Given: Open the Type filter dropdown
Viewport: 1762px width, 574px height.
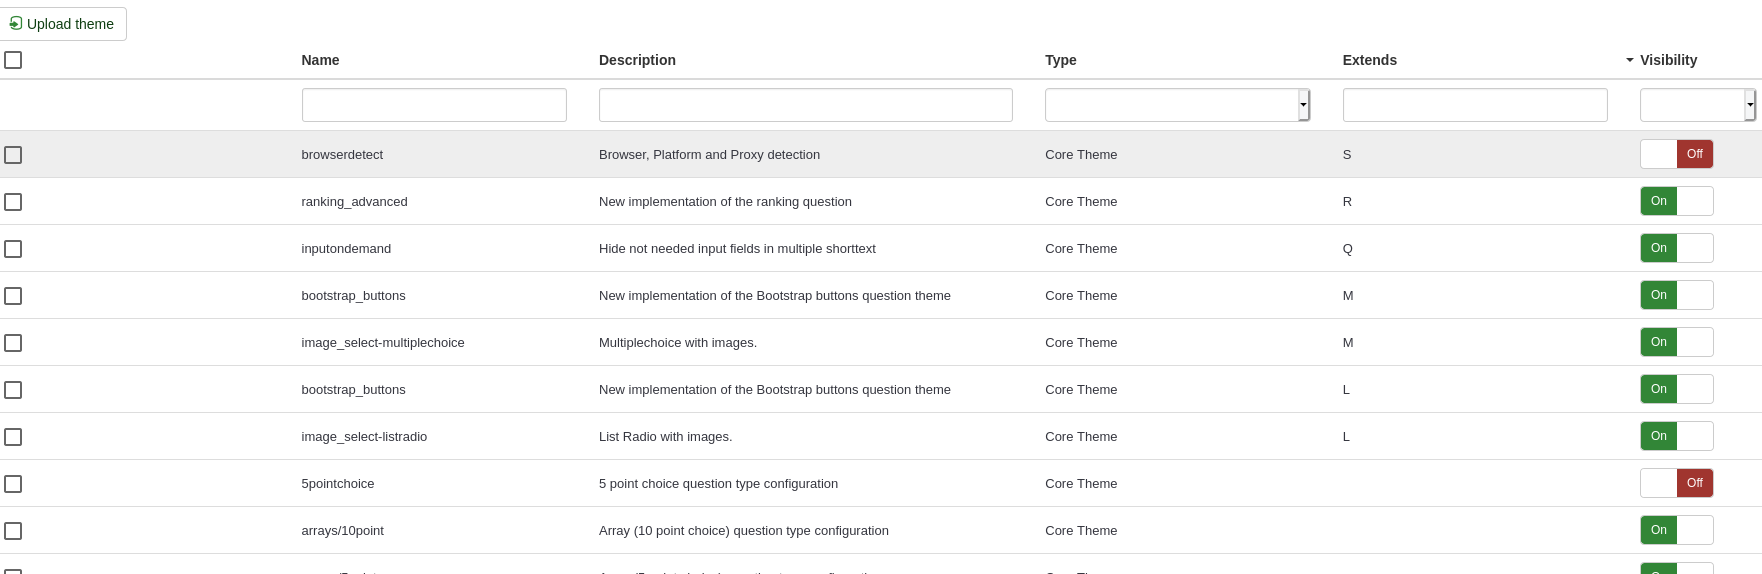Looking at the screenshot, I should point(1177,105).
